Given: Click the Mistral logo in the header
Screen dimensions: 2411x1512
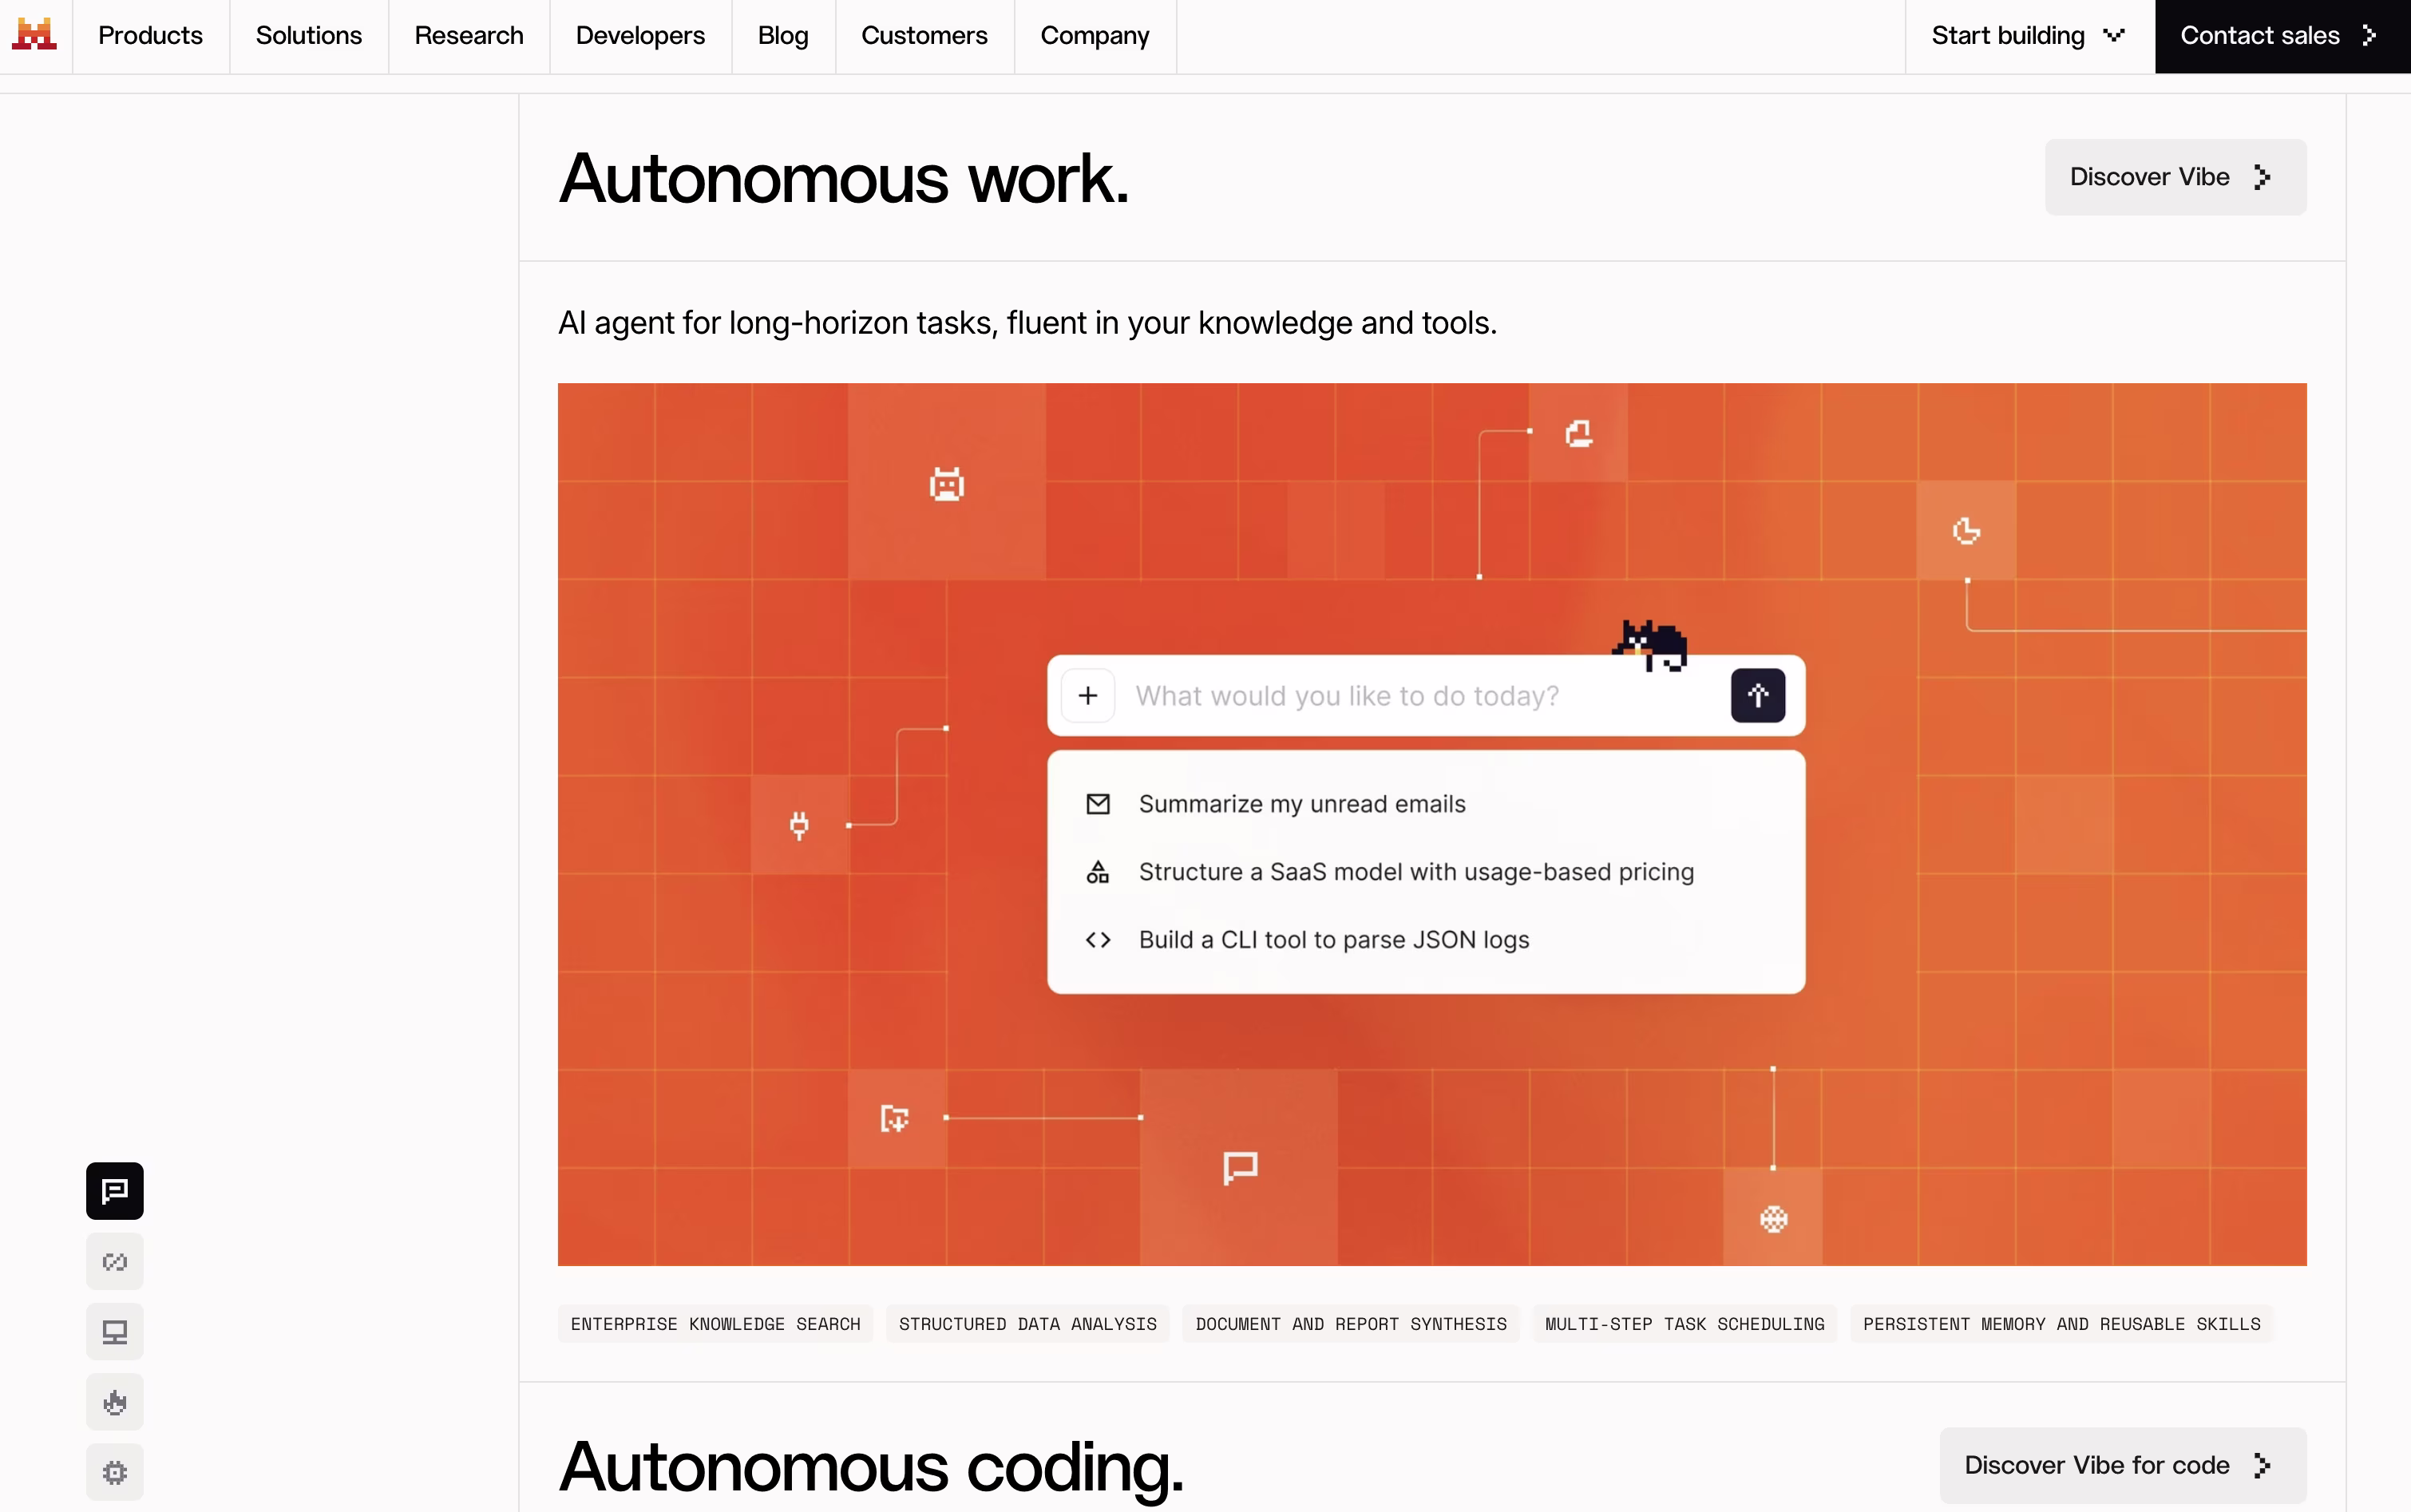Looking at the screenshot, I should pos(34,35).
